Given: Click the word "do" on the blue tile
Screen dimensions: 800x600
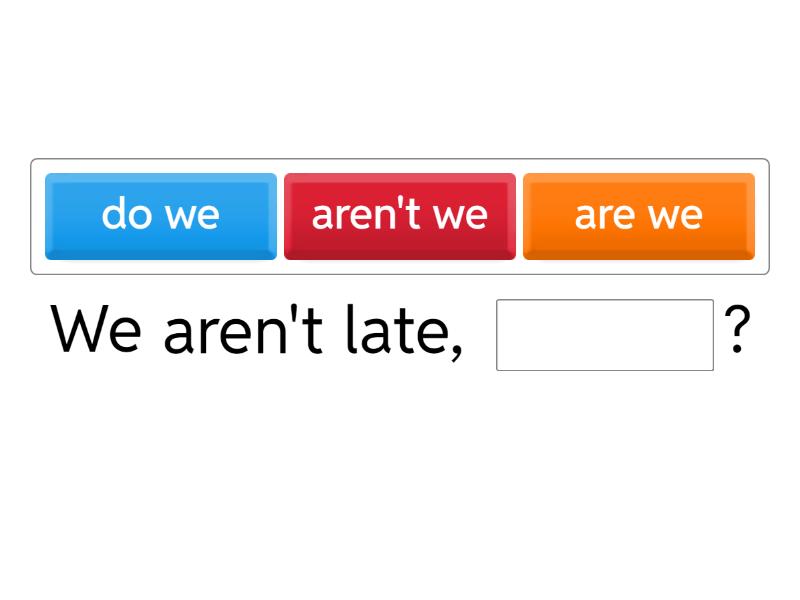Looking at the screenshot, I should click(126, 214).
